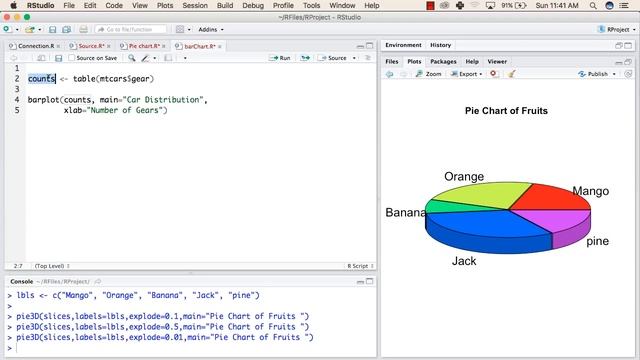The height and width of the screenshot is (360, 640).
Task: Expand the recent files dropdown arrow
Action: [40, 30]
